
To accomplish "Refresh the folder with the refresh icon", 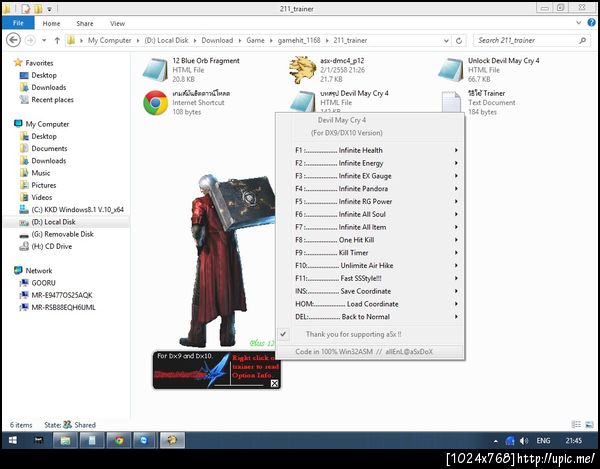I will point(459,40).
